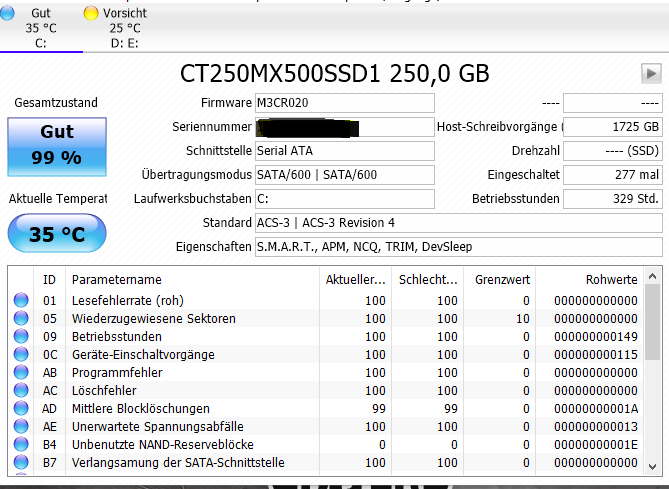Click status icon for Unbenutzte NAND-Reserveblöcke

tap(21, 444)
